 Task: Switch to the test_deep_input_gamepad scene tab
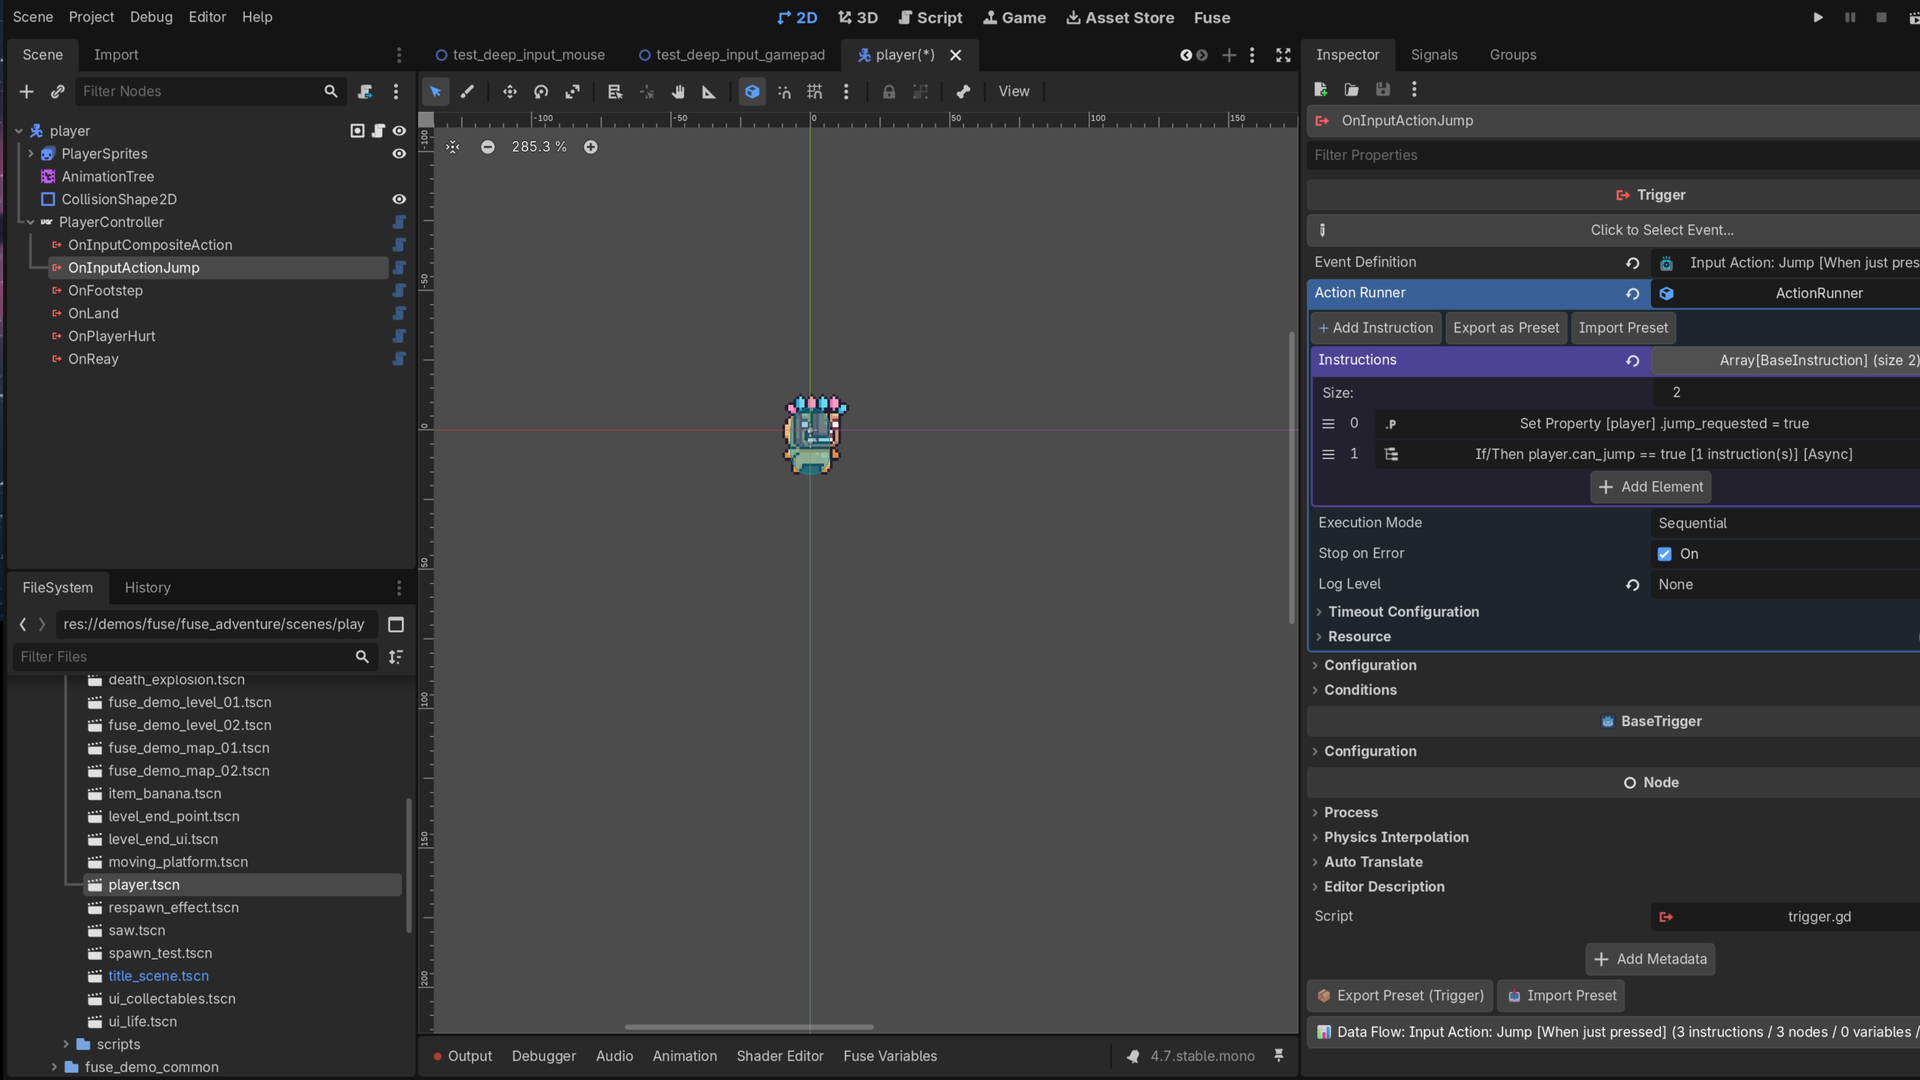[x=731, y=55]
